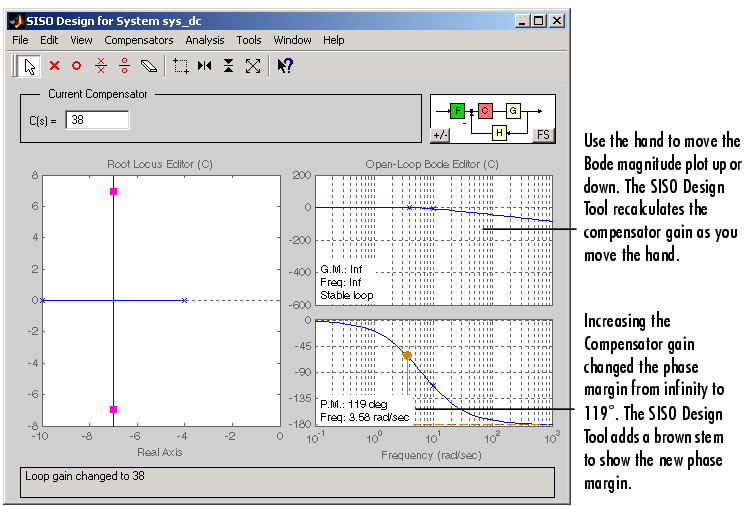Screen dimensions: 752x506
Task: Click the open-loop pole at -4
Action: point(184,300)
